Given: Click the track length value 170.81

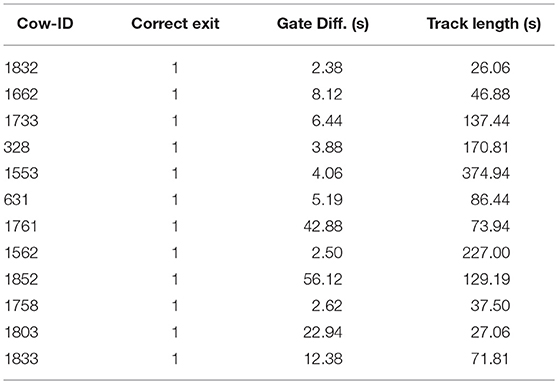Looking at the screenshot, I should pos(486,147).
